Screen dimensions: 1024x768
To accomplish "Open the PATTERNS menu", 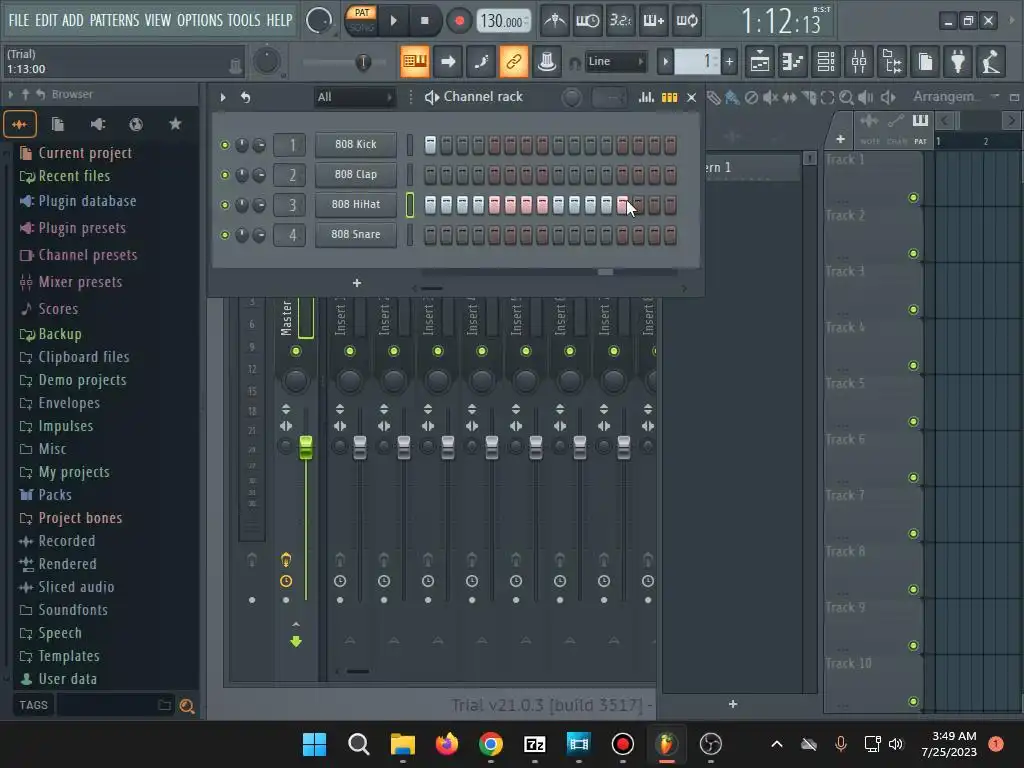I will (x=114, y=20).
